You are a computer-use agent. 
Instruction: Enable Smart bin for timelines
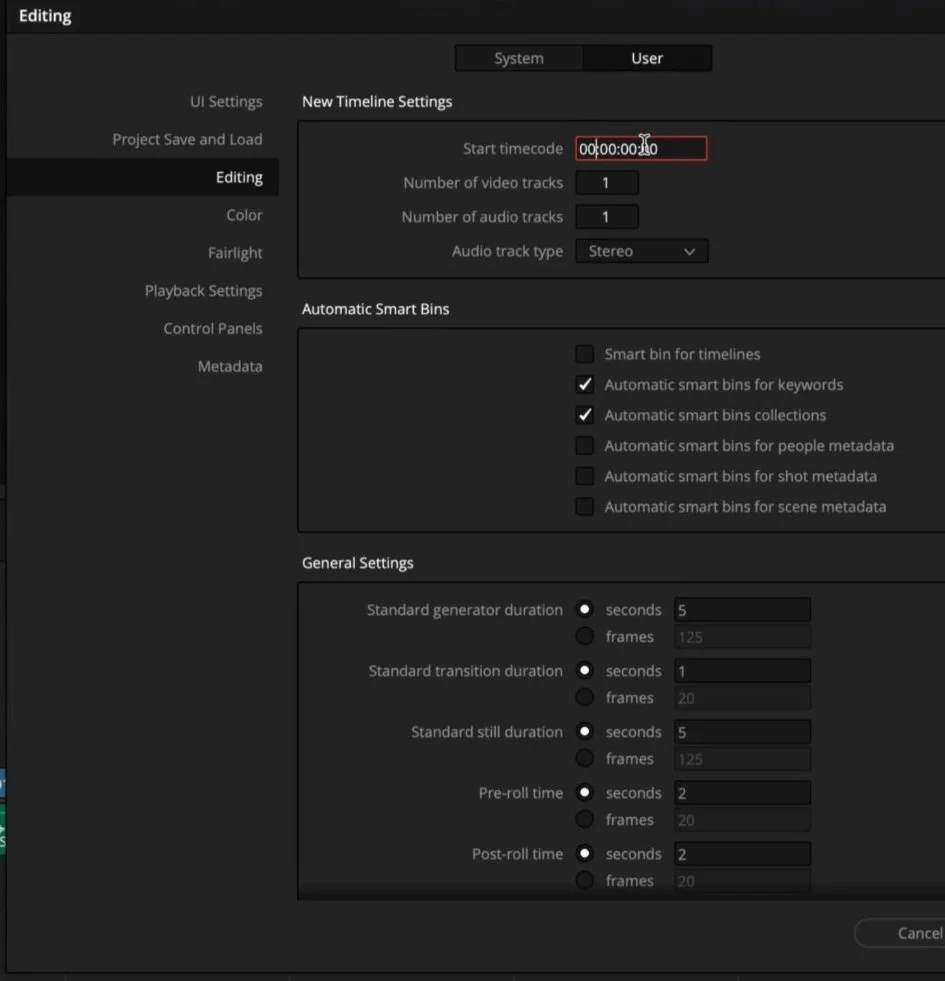[x=584, y=353]
